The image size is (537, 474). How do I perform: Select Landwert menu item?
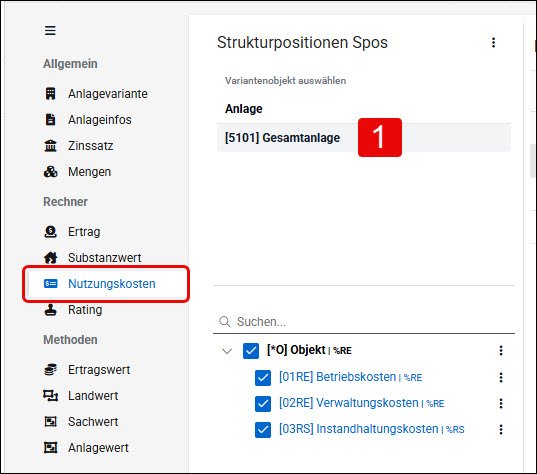(93, 396)
